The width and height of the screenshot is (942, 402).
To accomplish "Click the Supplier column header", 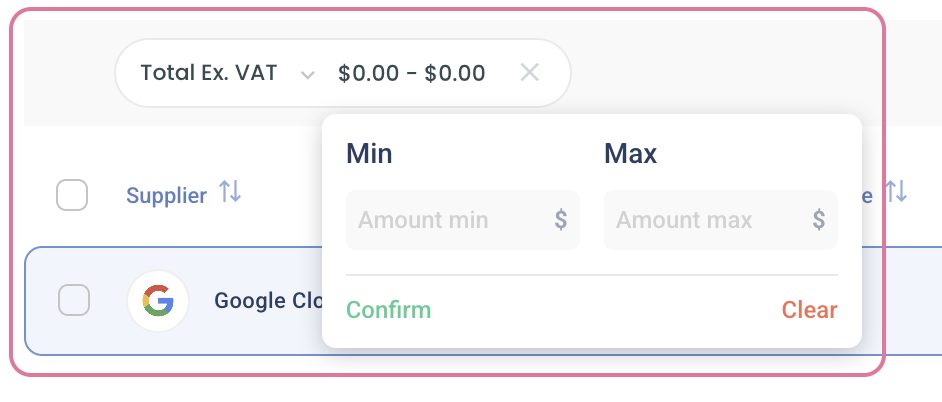I will pyautogui.click(x=166, y=195).
